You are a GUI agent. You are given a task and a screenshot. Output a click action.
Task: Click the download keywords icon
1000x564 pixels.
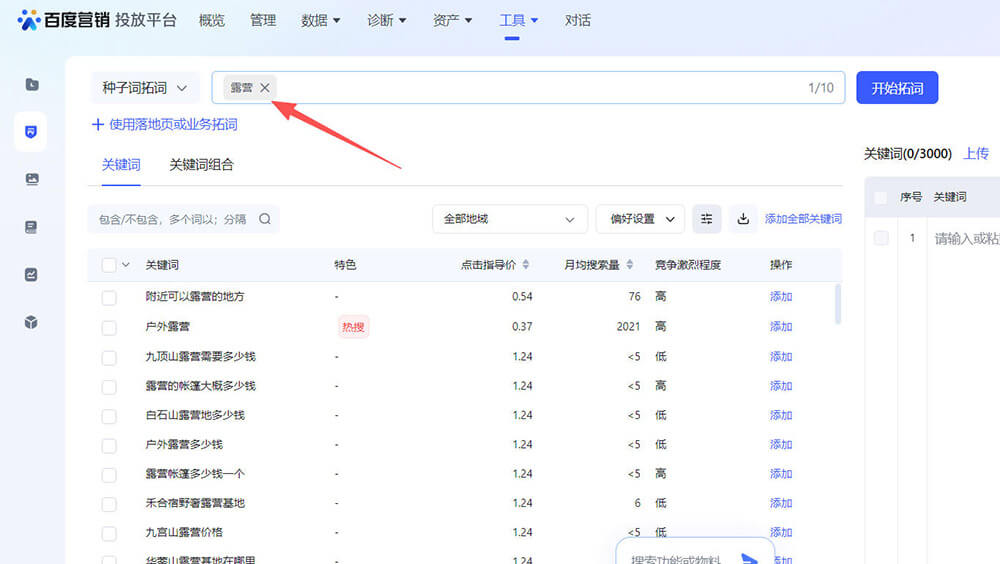point(743,219)
